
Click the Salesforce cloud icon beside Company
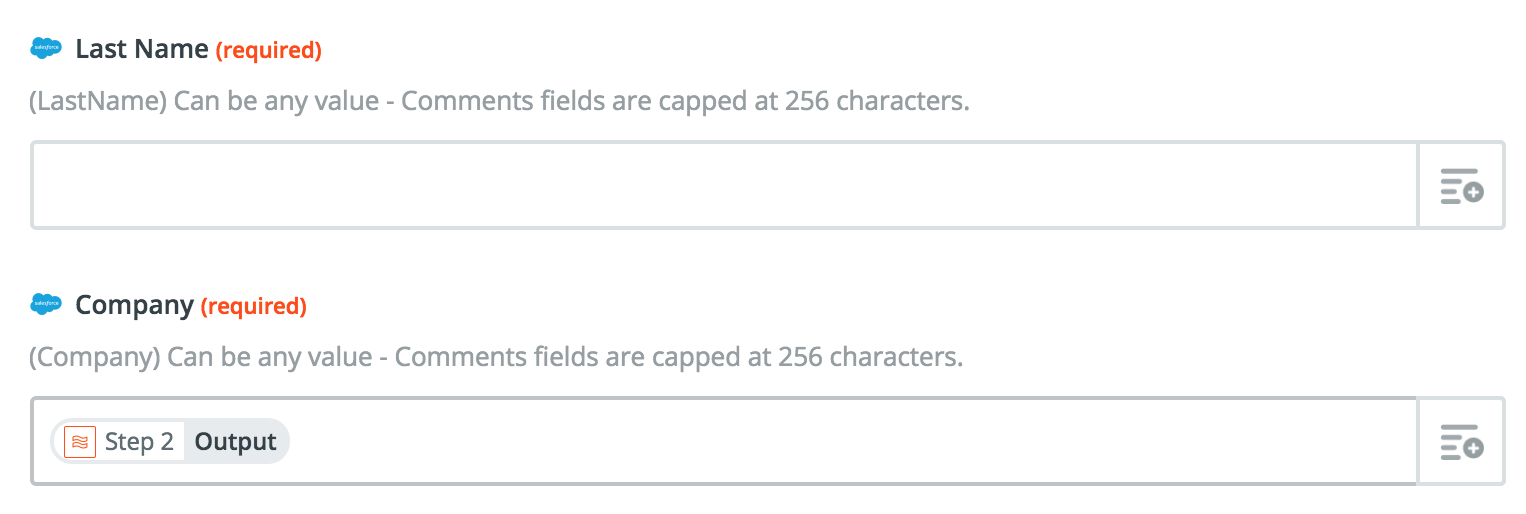[47, 304]
